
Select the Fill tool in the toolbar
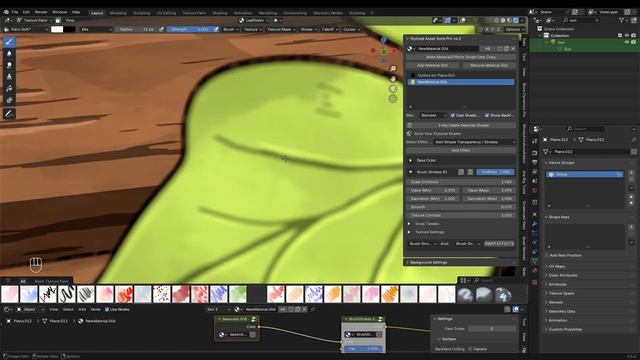[x=9, y=89]
